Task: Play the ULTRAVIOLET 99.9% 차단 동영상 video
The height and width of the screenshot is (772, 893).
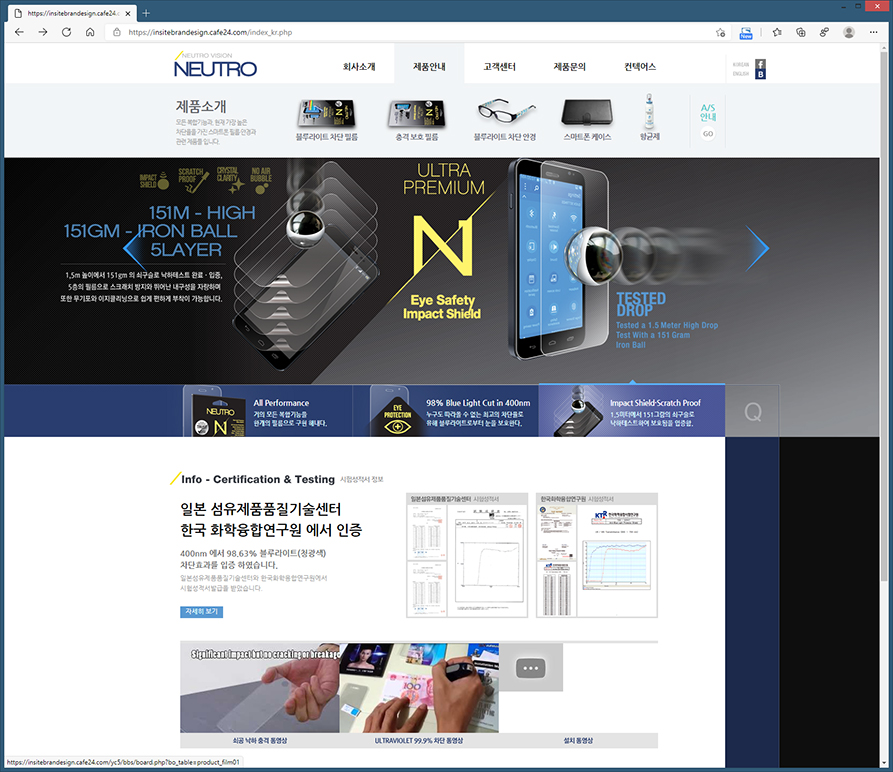Action: [x=419, y=688]
